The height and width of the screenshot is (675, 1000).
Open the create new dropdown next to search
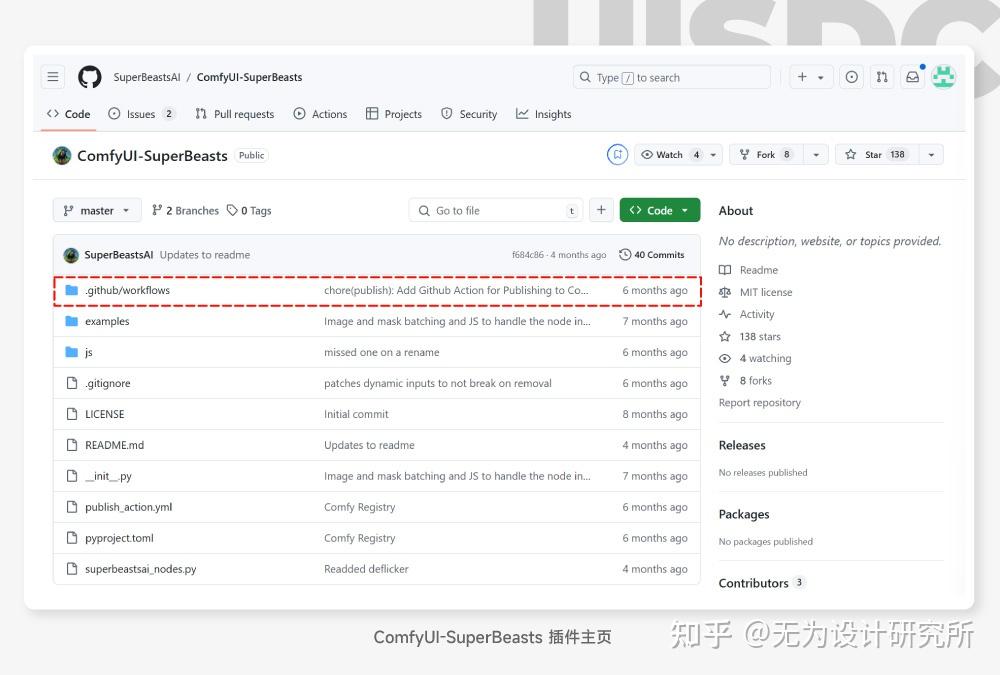point(811,76)
